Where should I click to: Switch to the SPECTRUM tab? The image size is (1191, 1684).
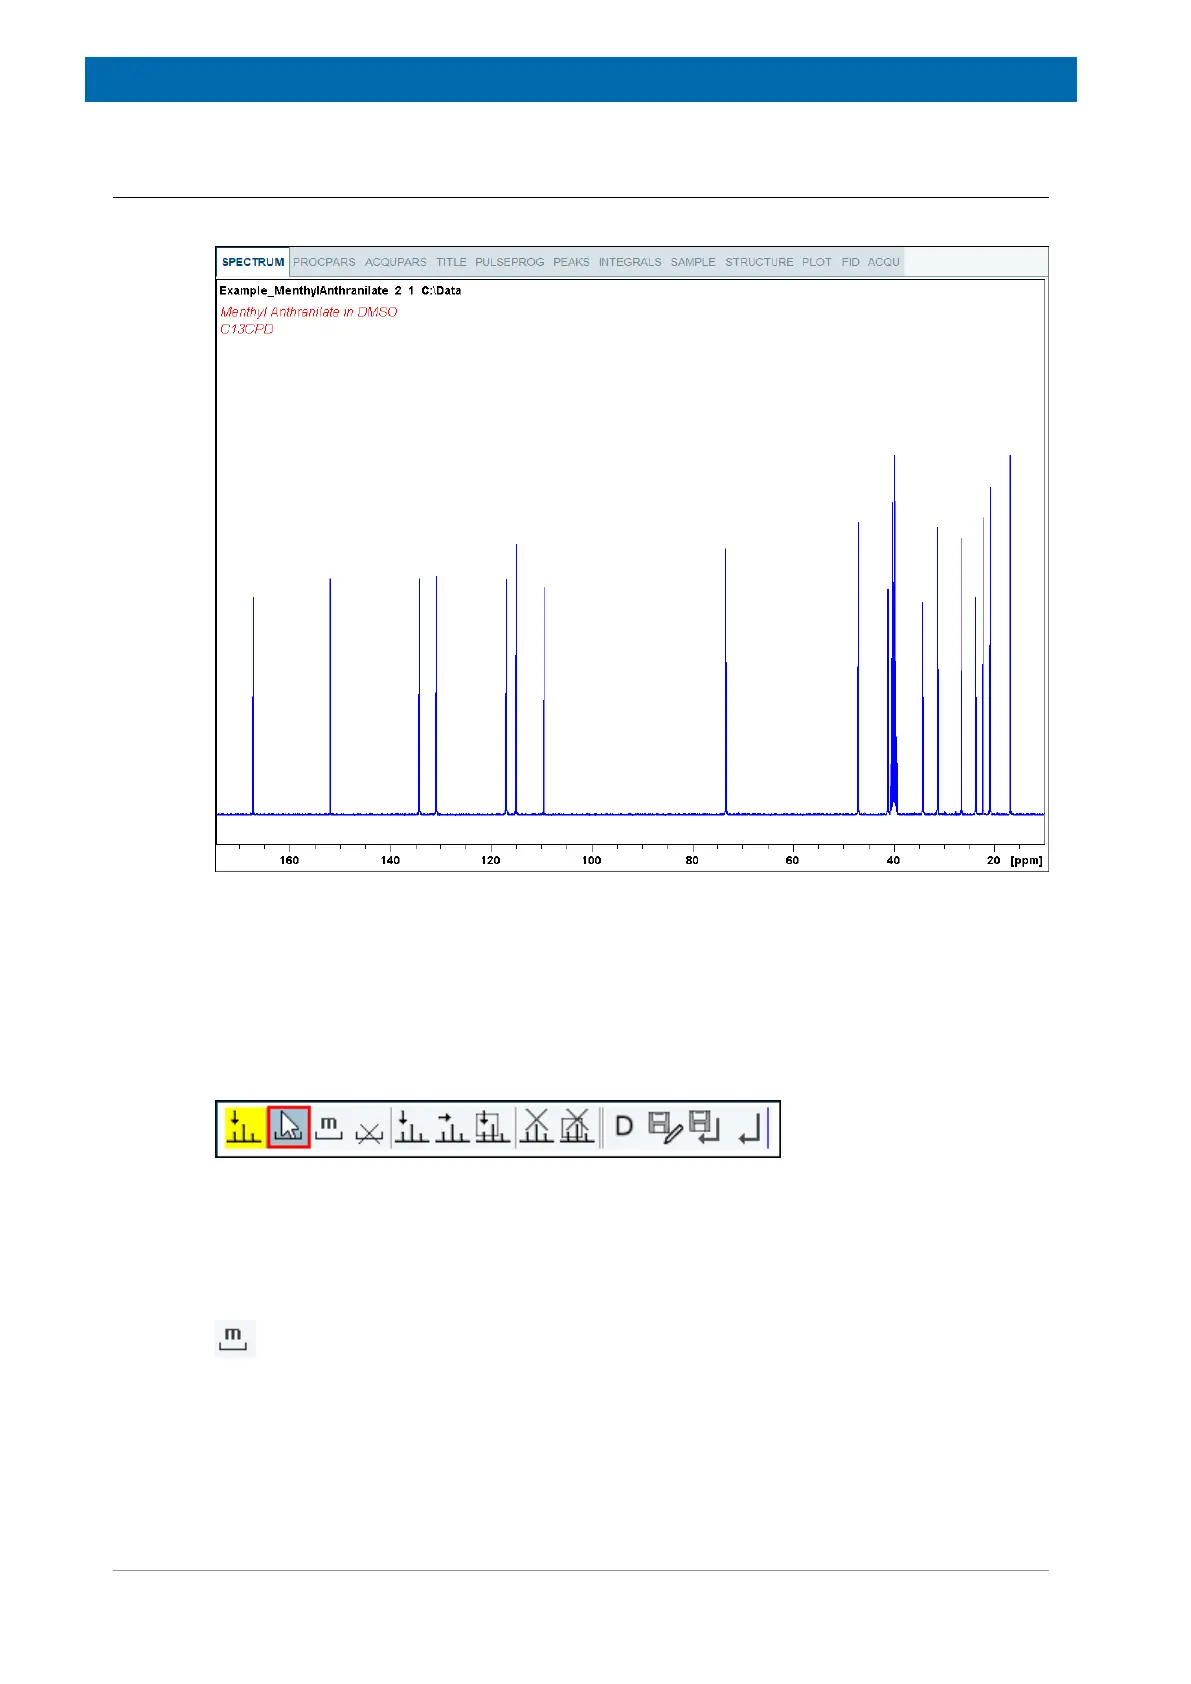pos(253,262)
